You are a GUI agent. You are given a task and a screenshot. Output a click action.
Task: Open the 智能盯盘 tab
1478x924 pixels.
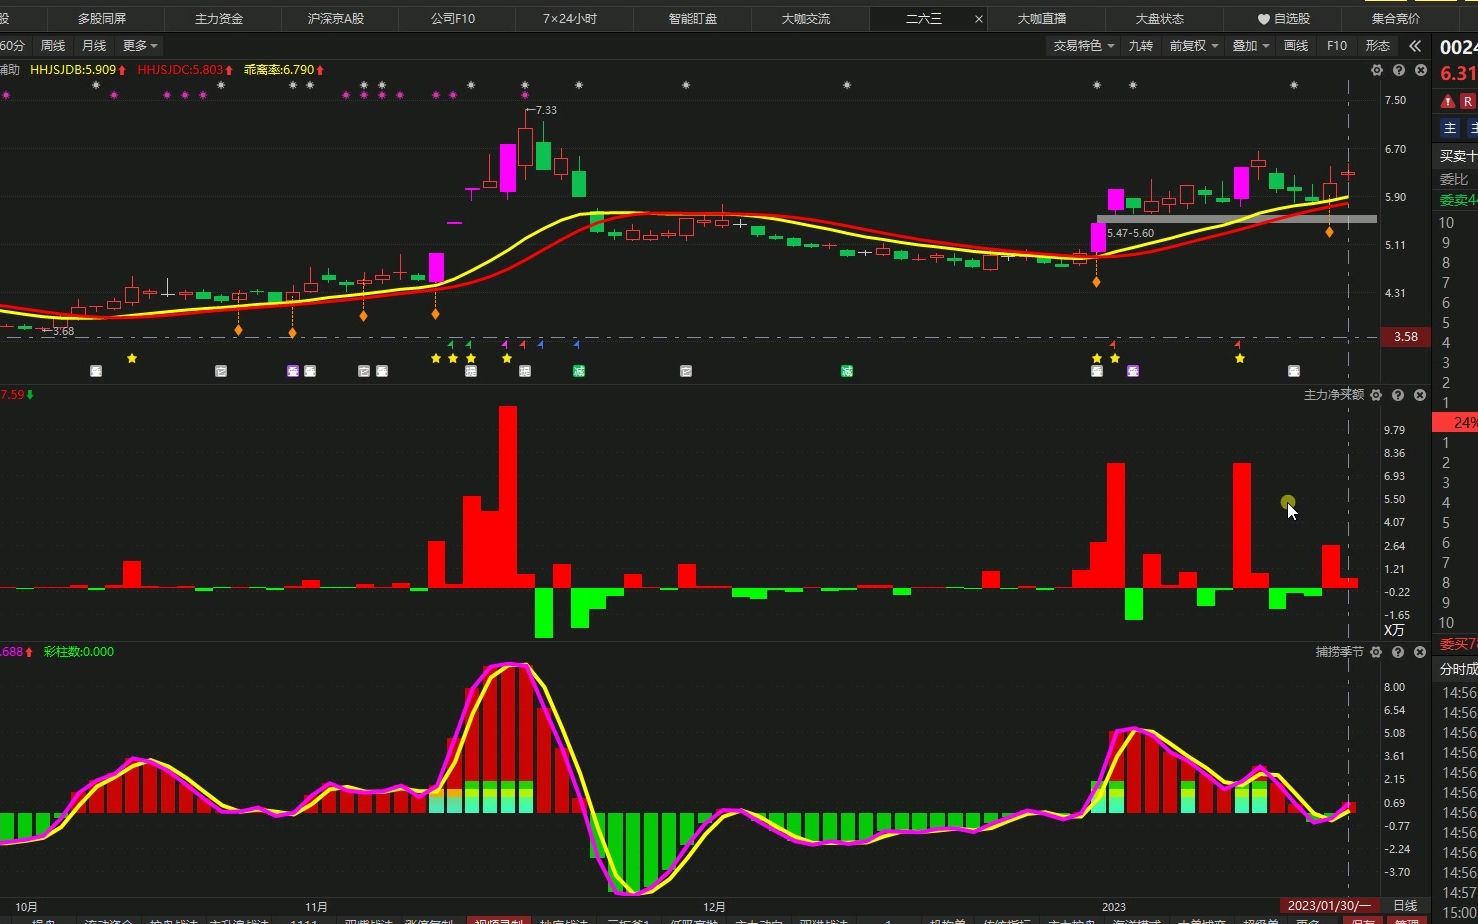point(693,19)
